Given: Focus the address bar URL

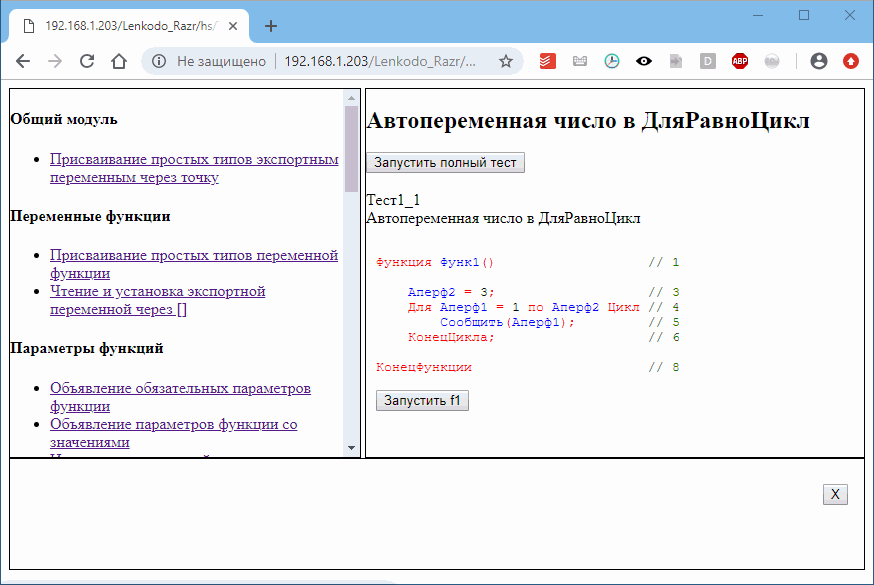Looking at the screenshot, I should click(380, 61).
